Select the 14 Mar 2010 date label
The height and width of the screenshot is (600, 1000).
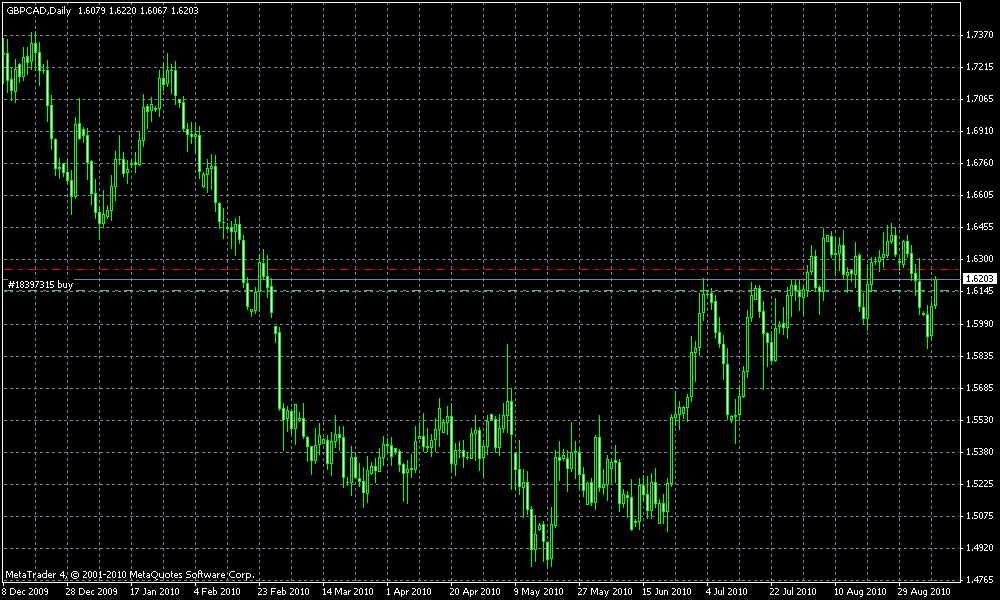348,592
